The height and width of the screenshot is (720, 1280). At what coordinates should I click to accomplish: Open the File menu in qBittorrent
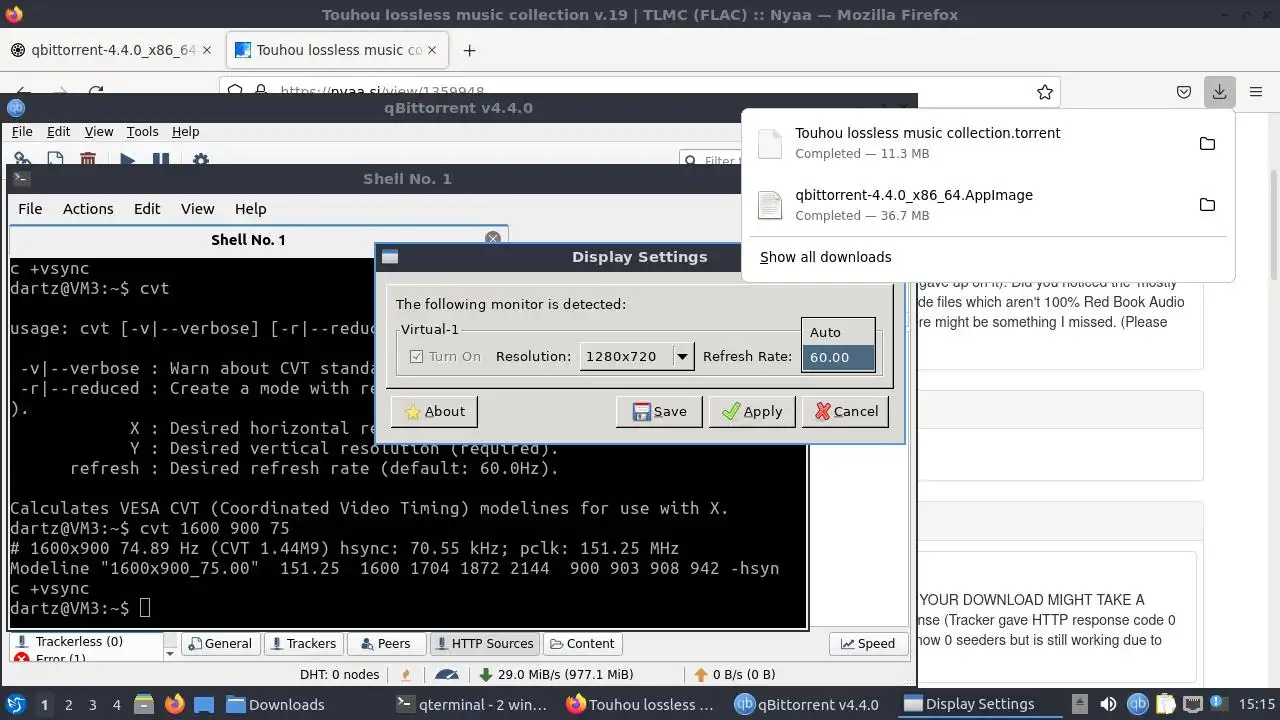(22, 131)
